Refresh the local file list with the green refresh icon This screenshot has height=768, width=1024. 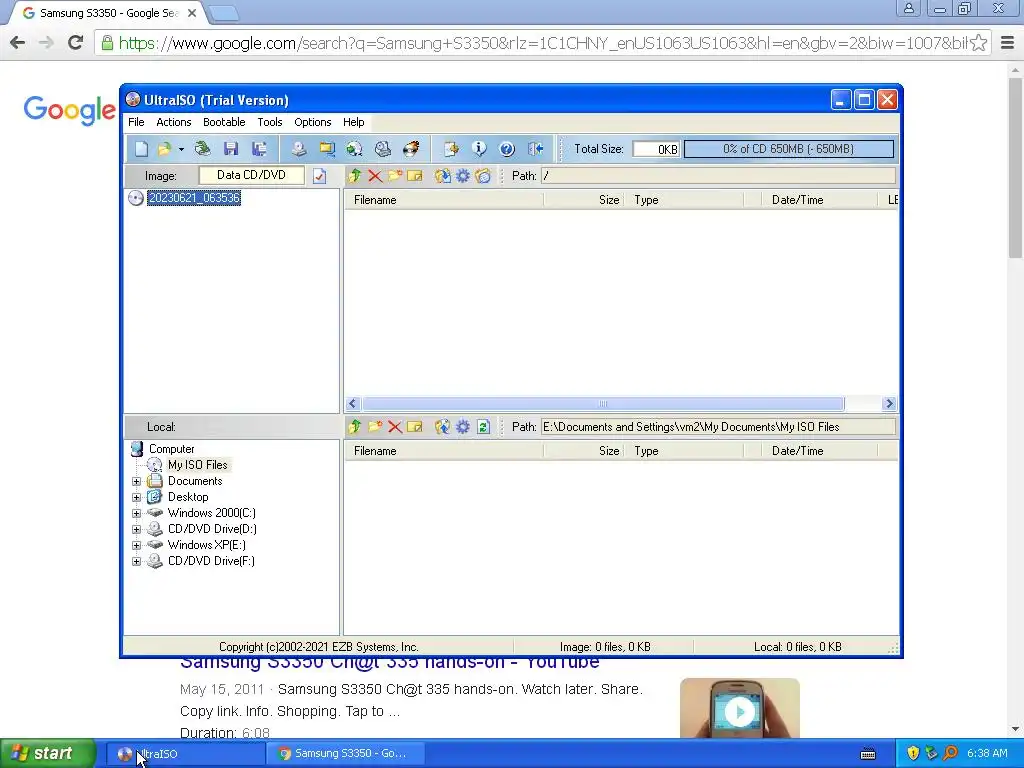(x=483, y=426)
